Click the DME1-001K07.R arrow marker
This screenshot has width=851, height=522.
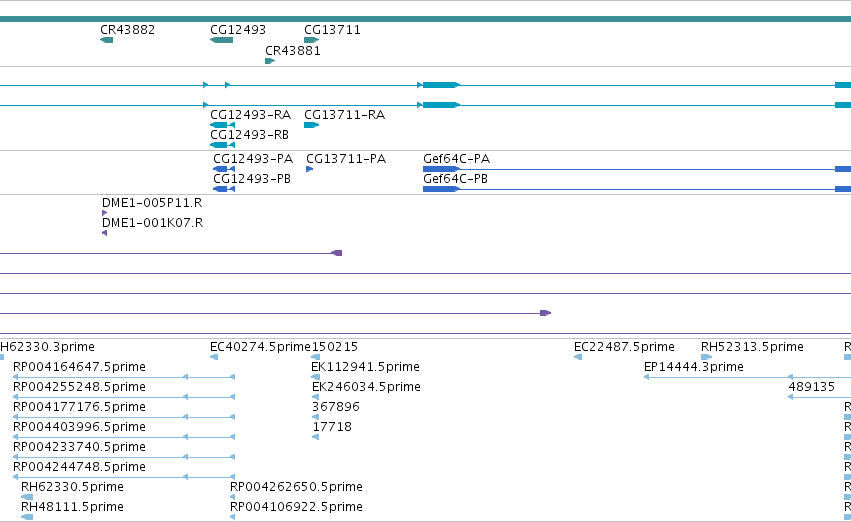(104, 233)
